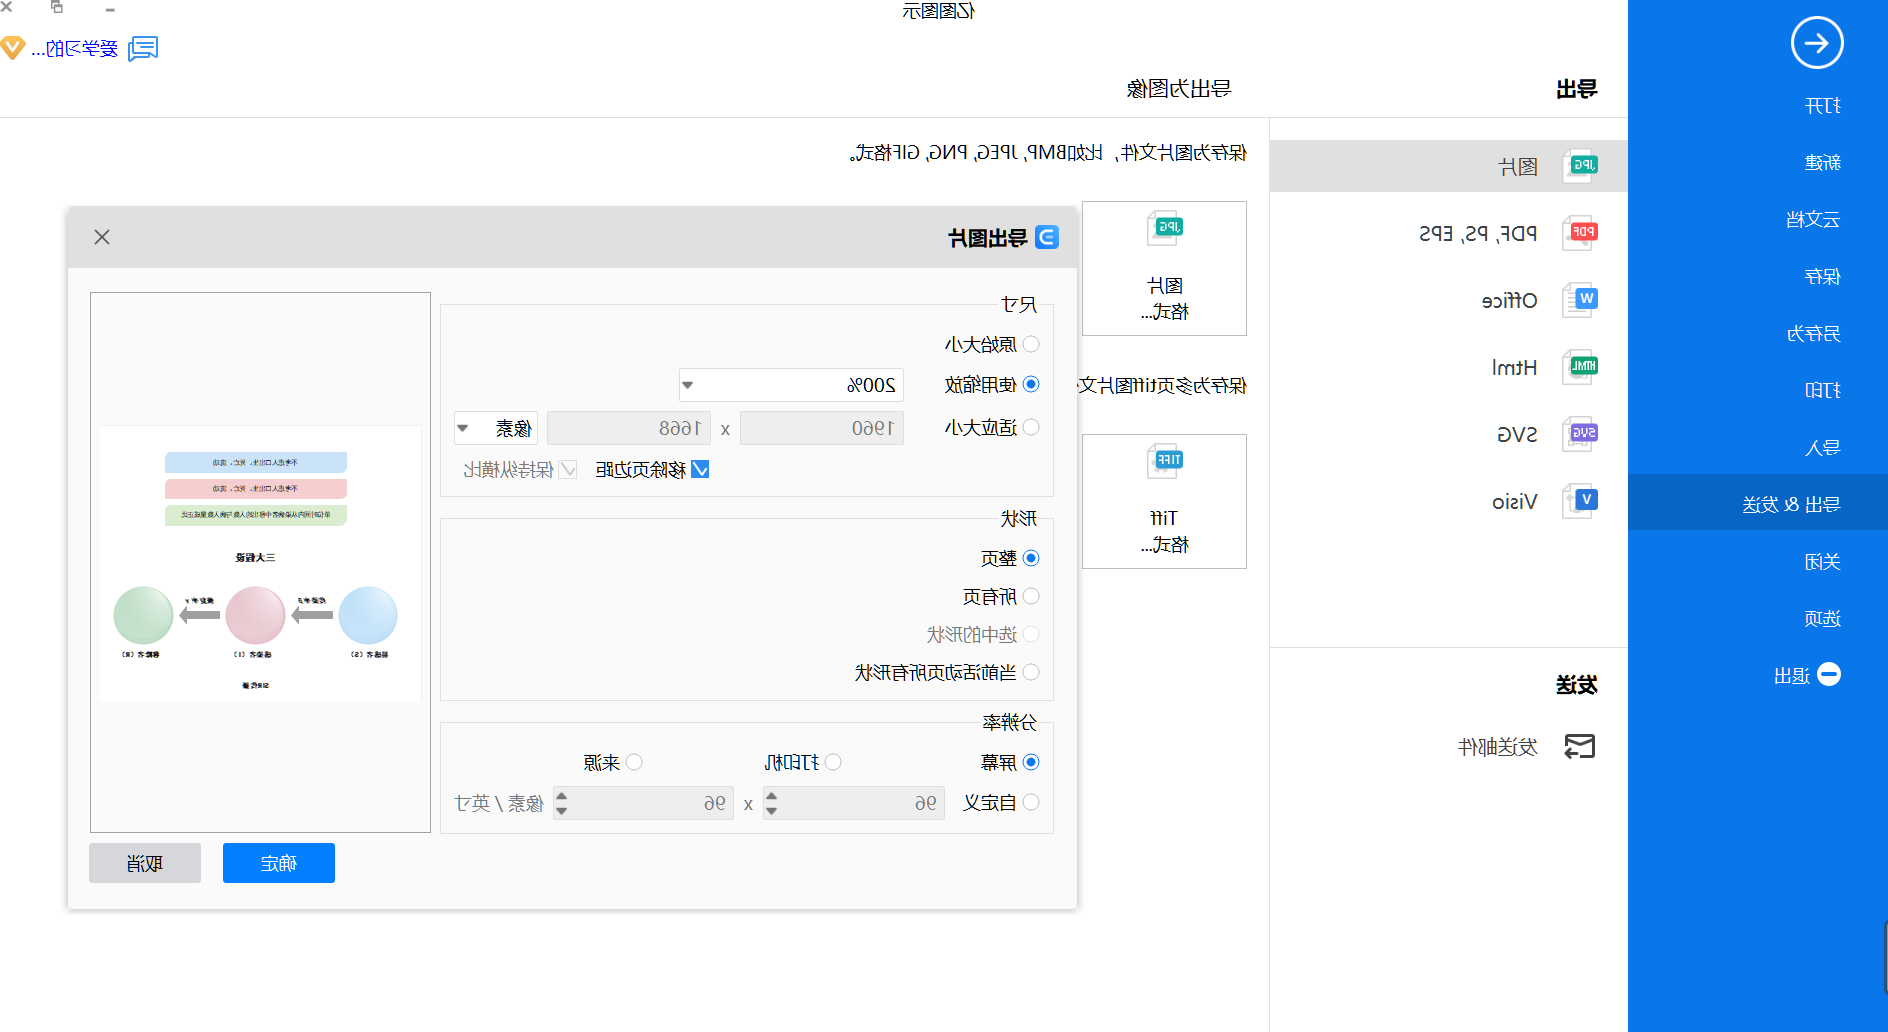
Task: Toggle the 保持纵横比 checkbox
Action: click(x=568, y=469)
